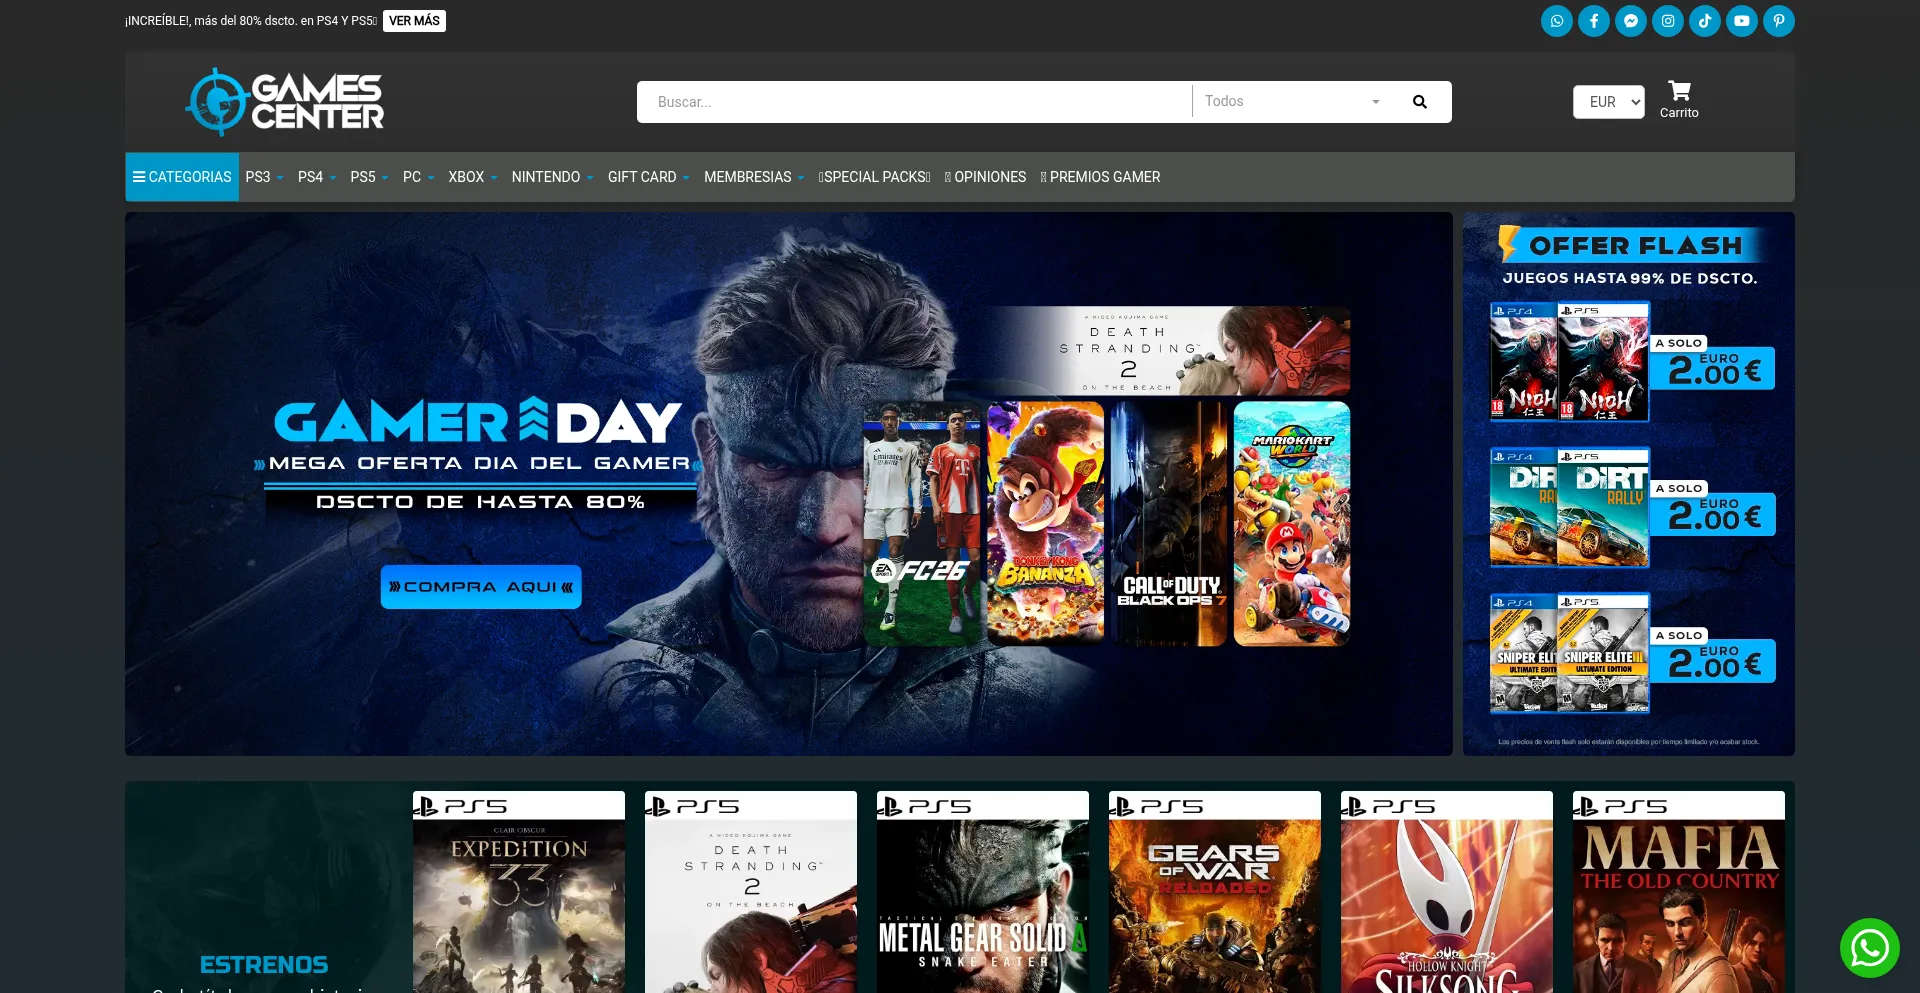Click the search magnifier button

click(1419, 102)
